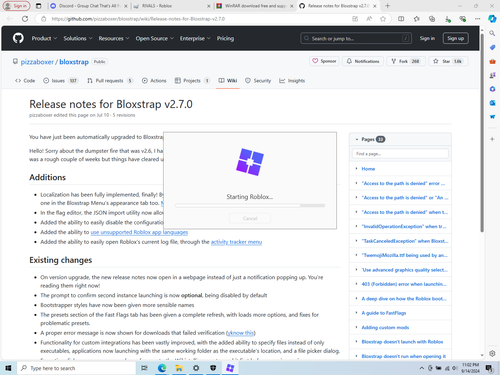Image resolution: width=500 pixels, height=375 pixels.
Task: Click the Starting Roblox progress bar
Action: [250, 206]
